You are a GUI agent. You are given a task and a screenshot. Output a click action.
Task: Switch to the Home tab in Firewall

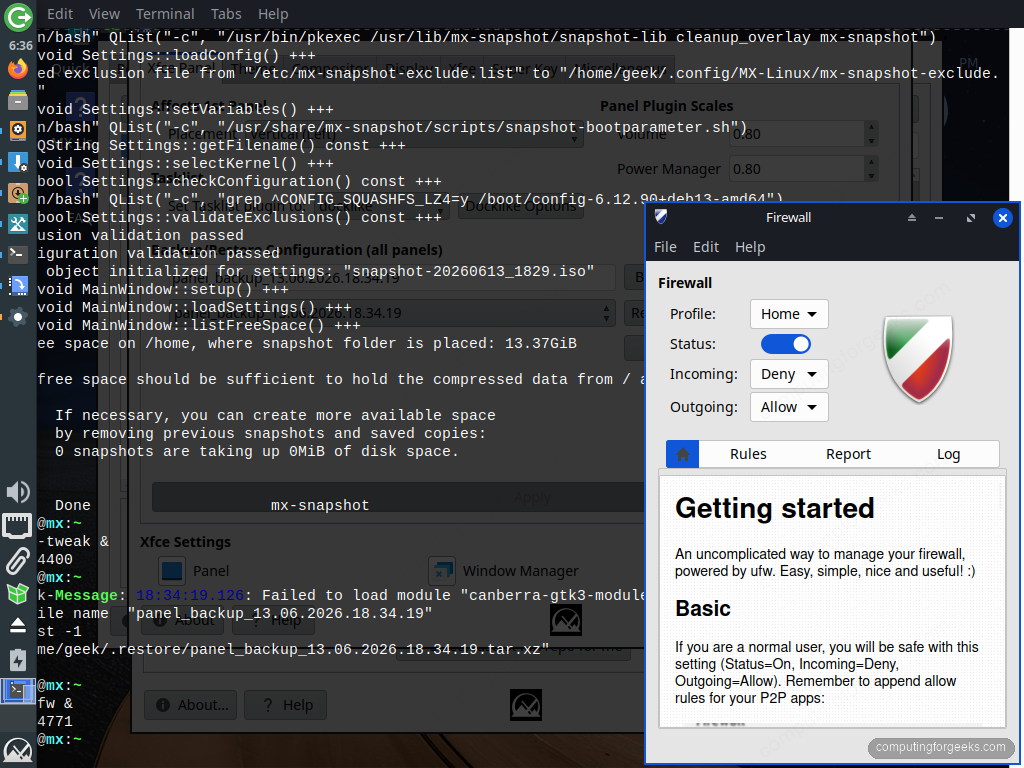(682, 454)
